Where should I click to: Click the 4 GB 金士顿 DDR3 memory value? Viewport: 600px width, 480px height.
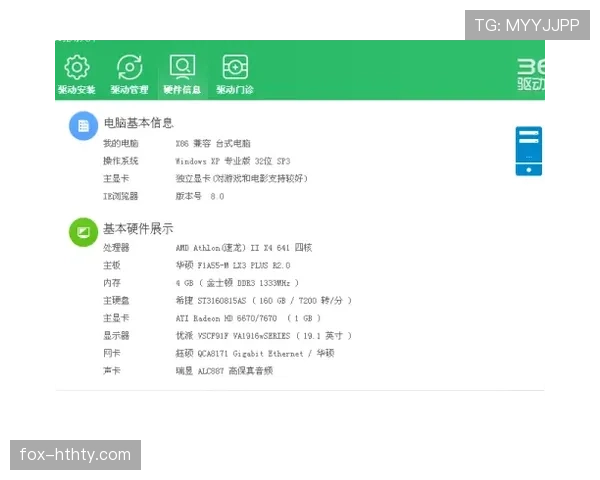(237, 283)
